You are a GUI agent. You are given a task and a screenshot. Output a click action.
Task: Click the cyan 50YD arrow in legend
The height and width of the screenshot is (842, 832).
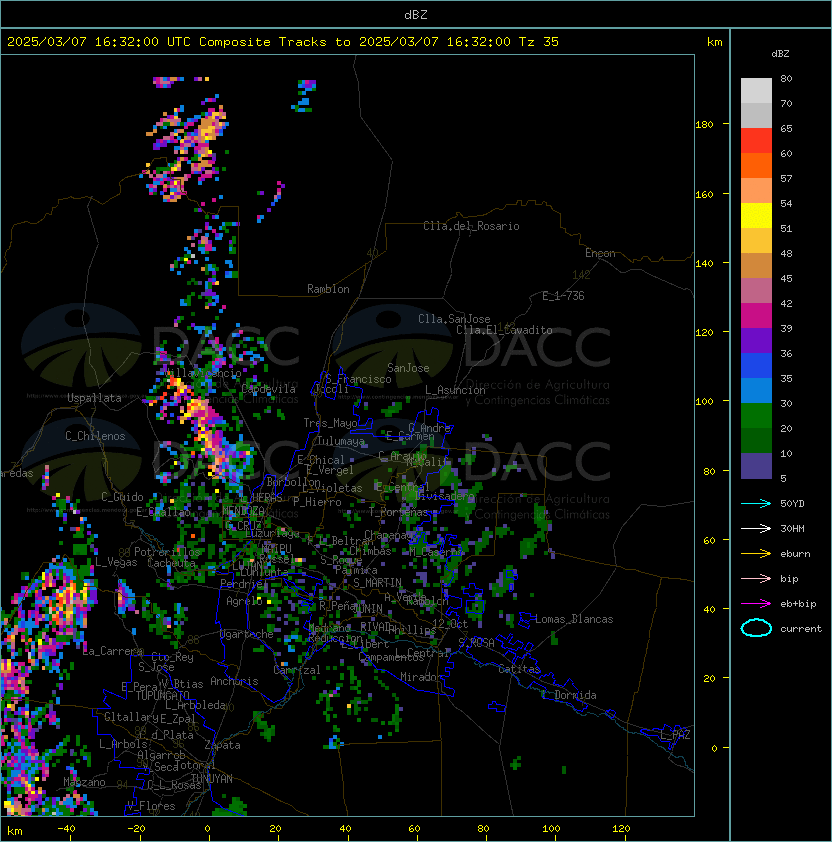tap(756, 504)
